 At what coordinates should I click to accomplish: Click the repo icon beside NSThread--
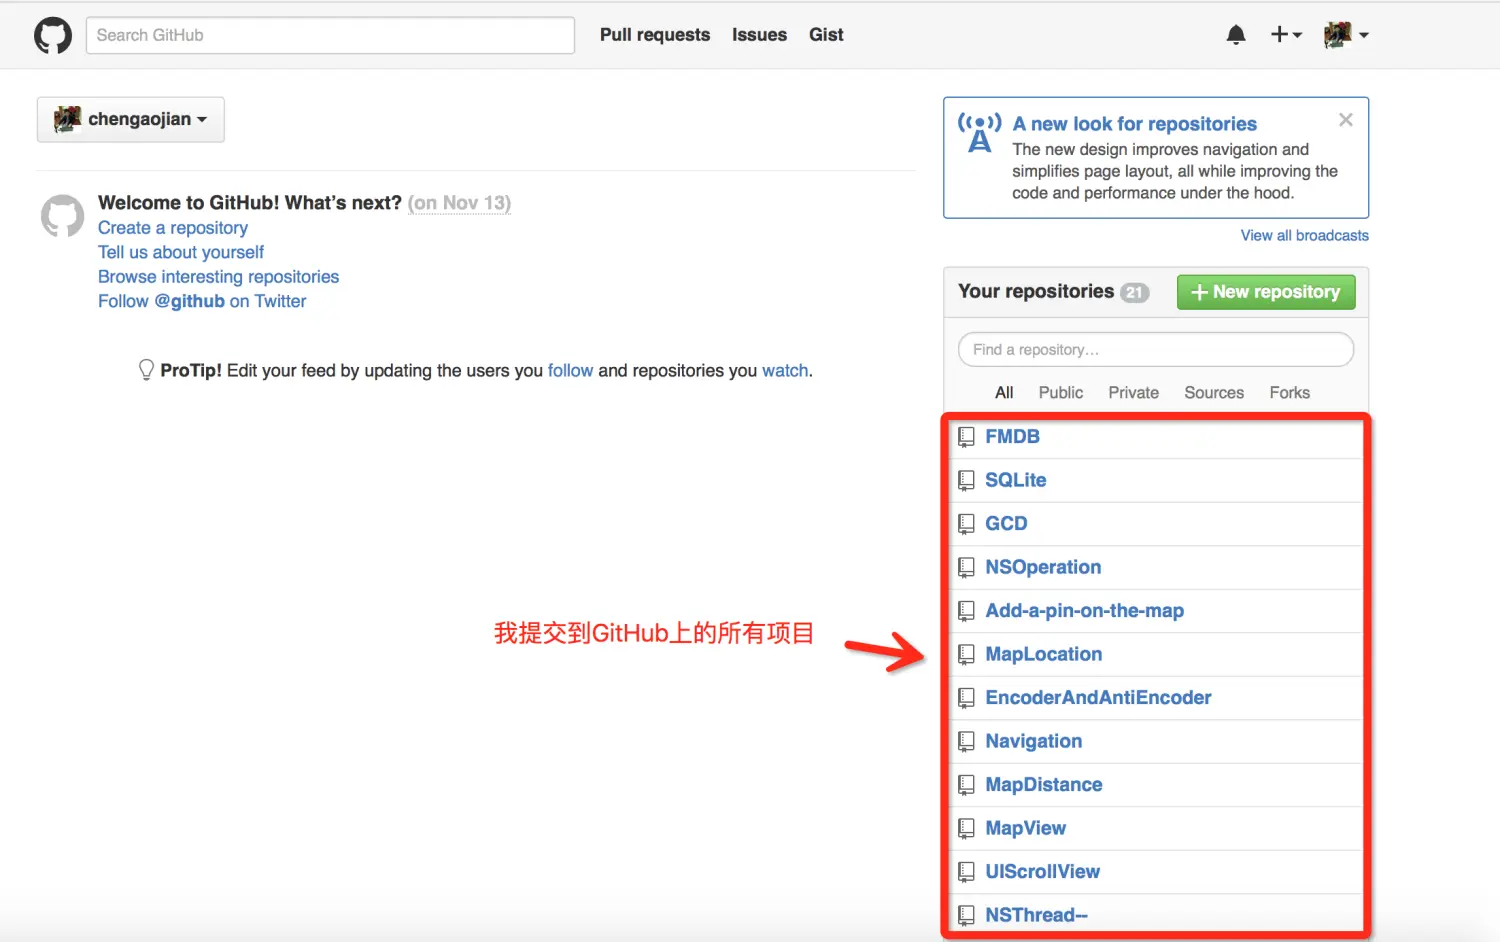tap(966, 916)
